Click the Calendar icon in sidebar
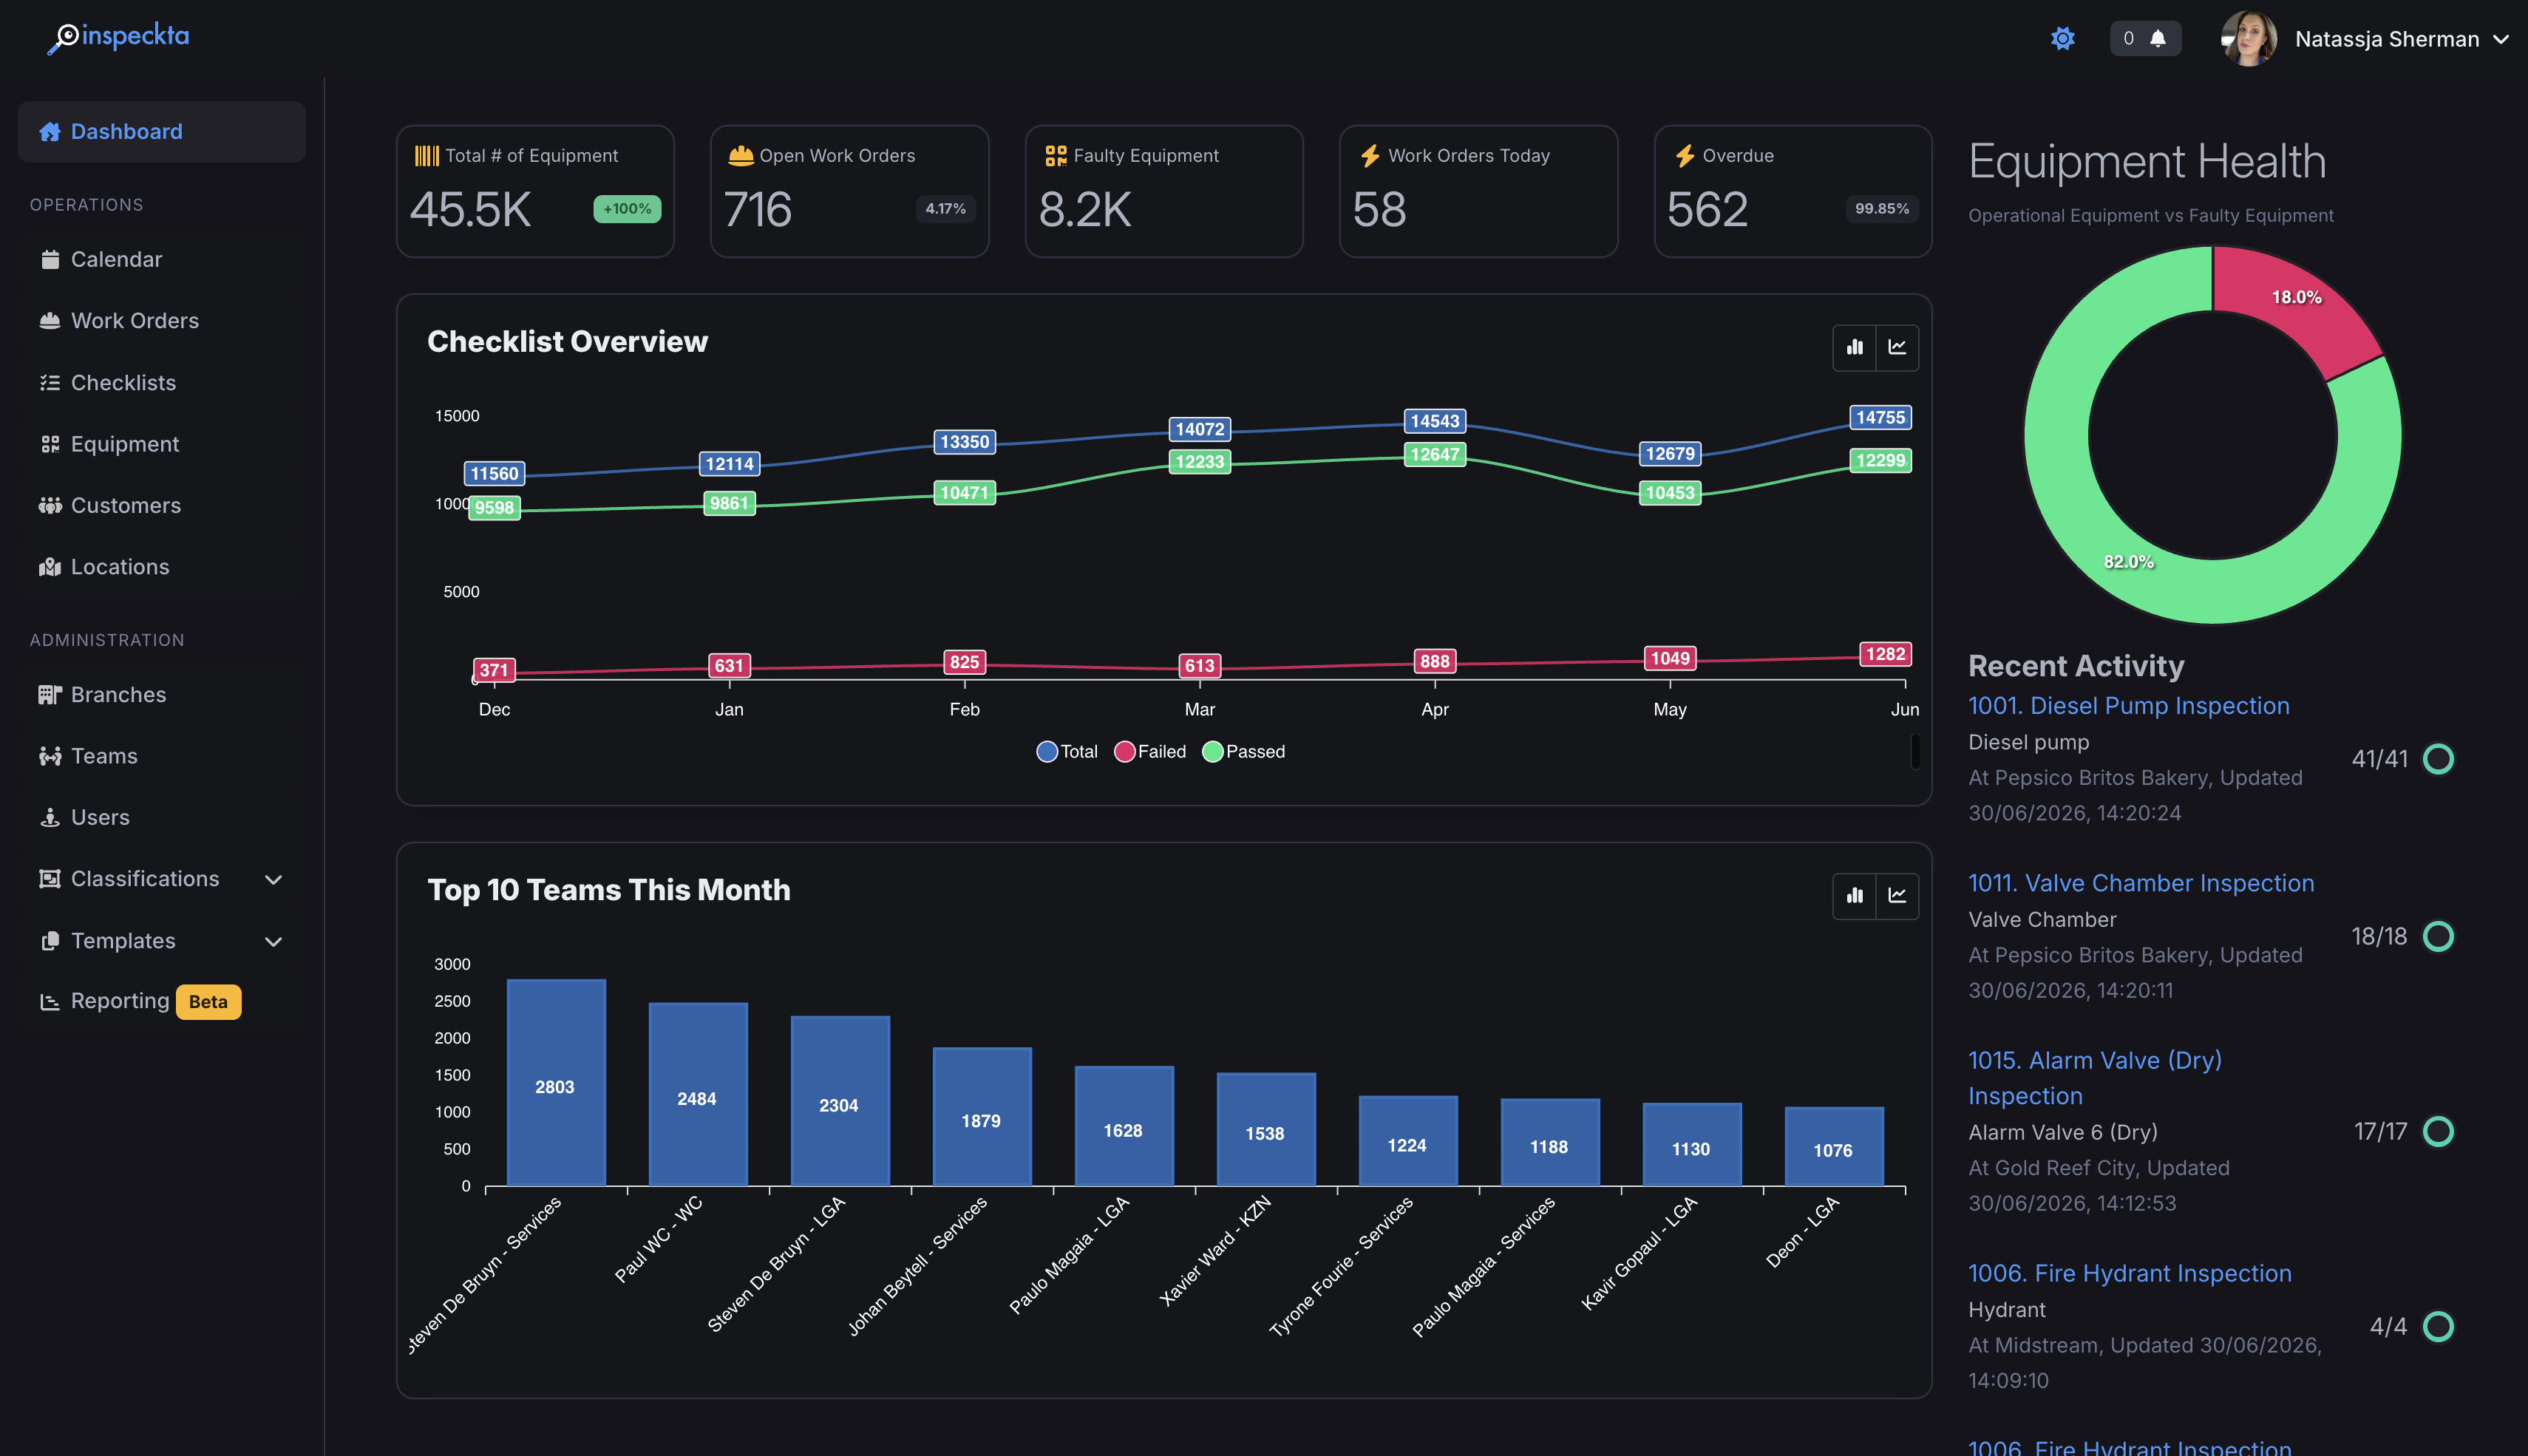The width and height of the screenshot is (2528, 1456). (50, 259)
